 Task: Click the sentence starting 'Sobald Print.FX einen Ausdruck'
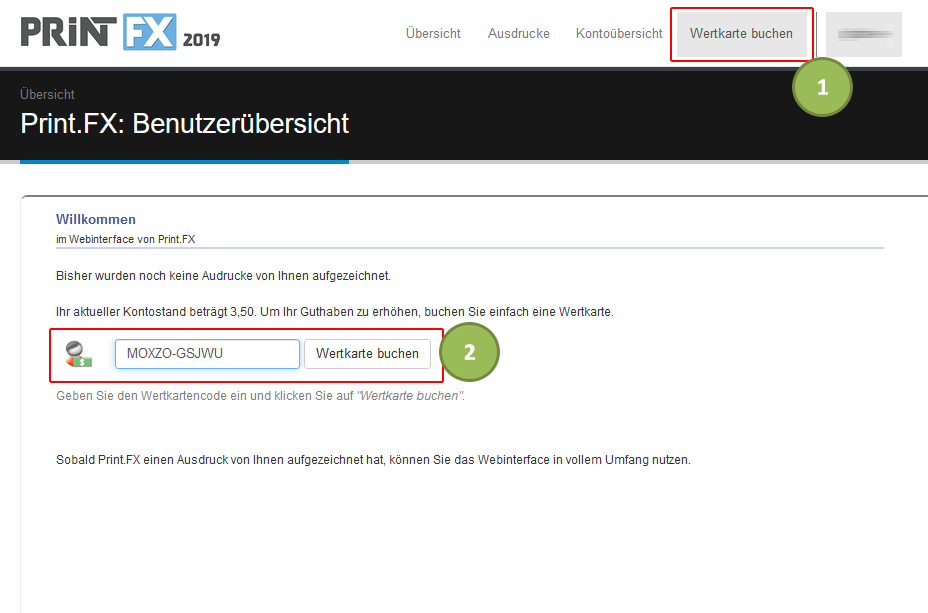click(373, 460)
